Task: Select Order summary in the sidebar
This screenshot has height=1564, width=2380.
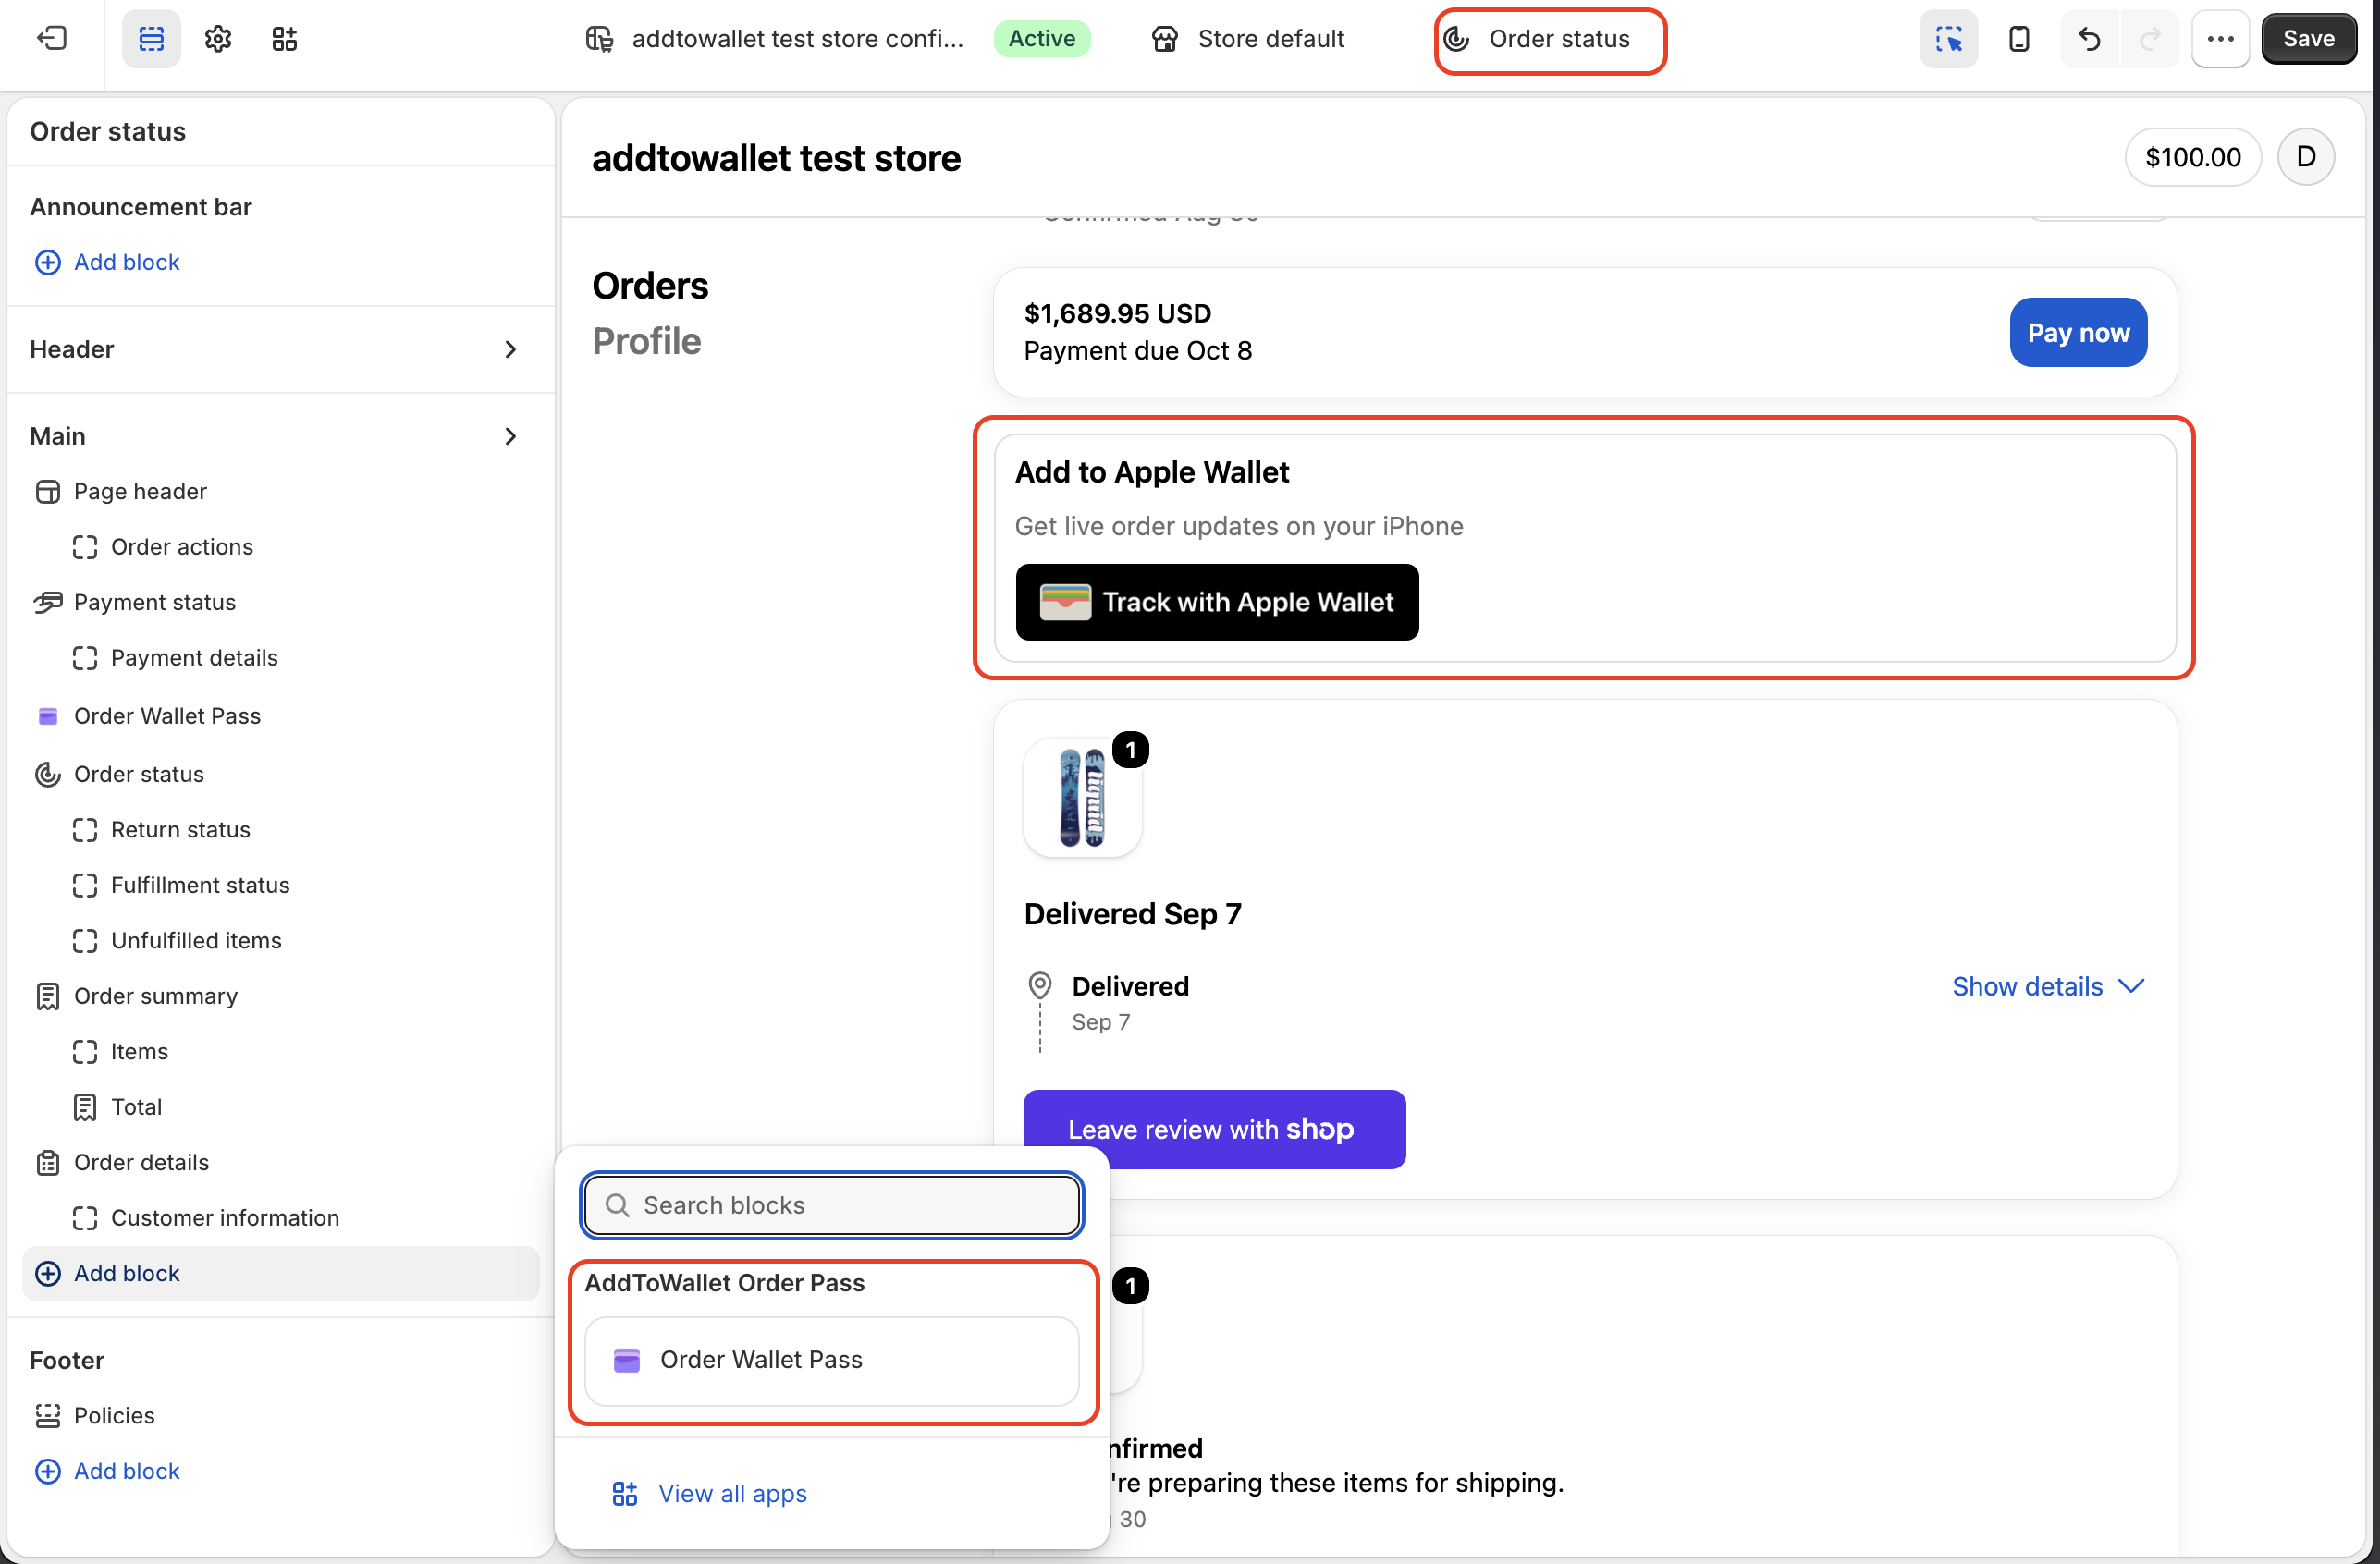Action: [156, 996]
